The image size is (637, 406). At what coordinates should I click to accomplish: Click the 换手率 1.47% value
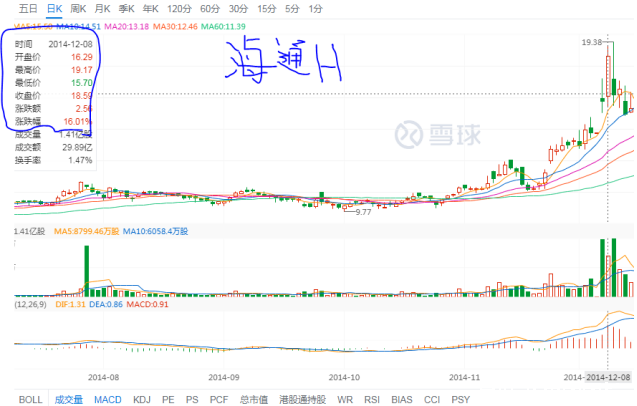pos(80,160)
